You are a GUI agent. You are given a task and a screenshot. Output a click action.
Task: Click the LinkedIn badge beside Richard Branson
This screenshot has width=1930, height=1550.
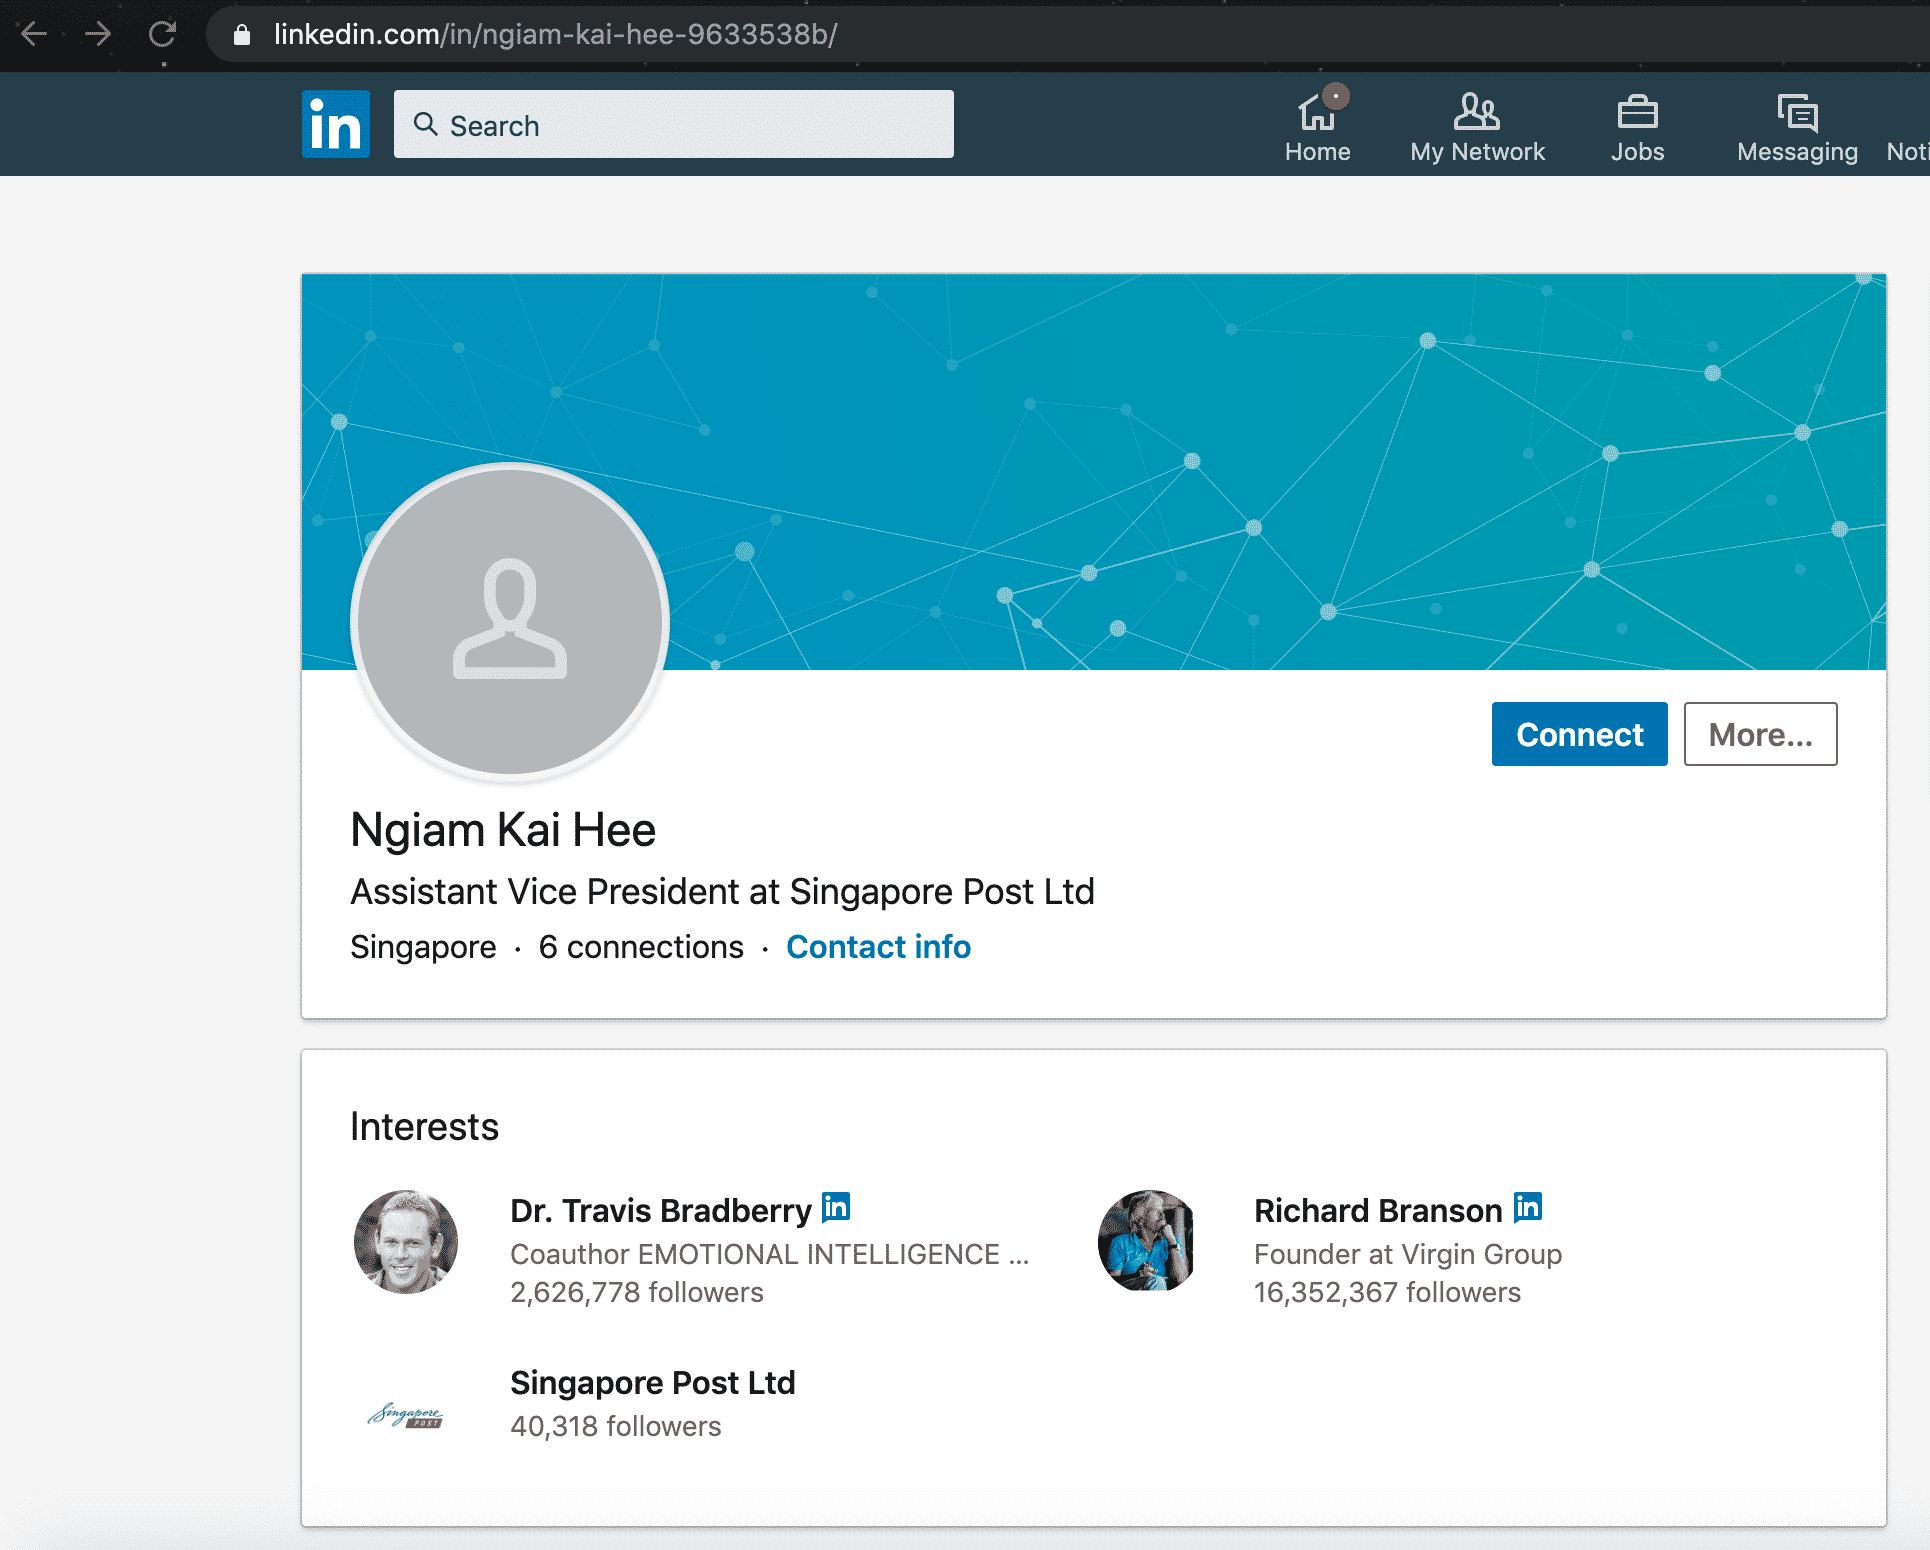(1528, 1208)
